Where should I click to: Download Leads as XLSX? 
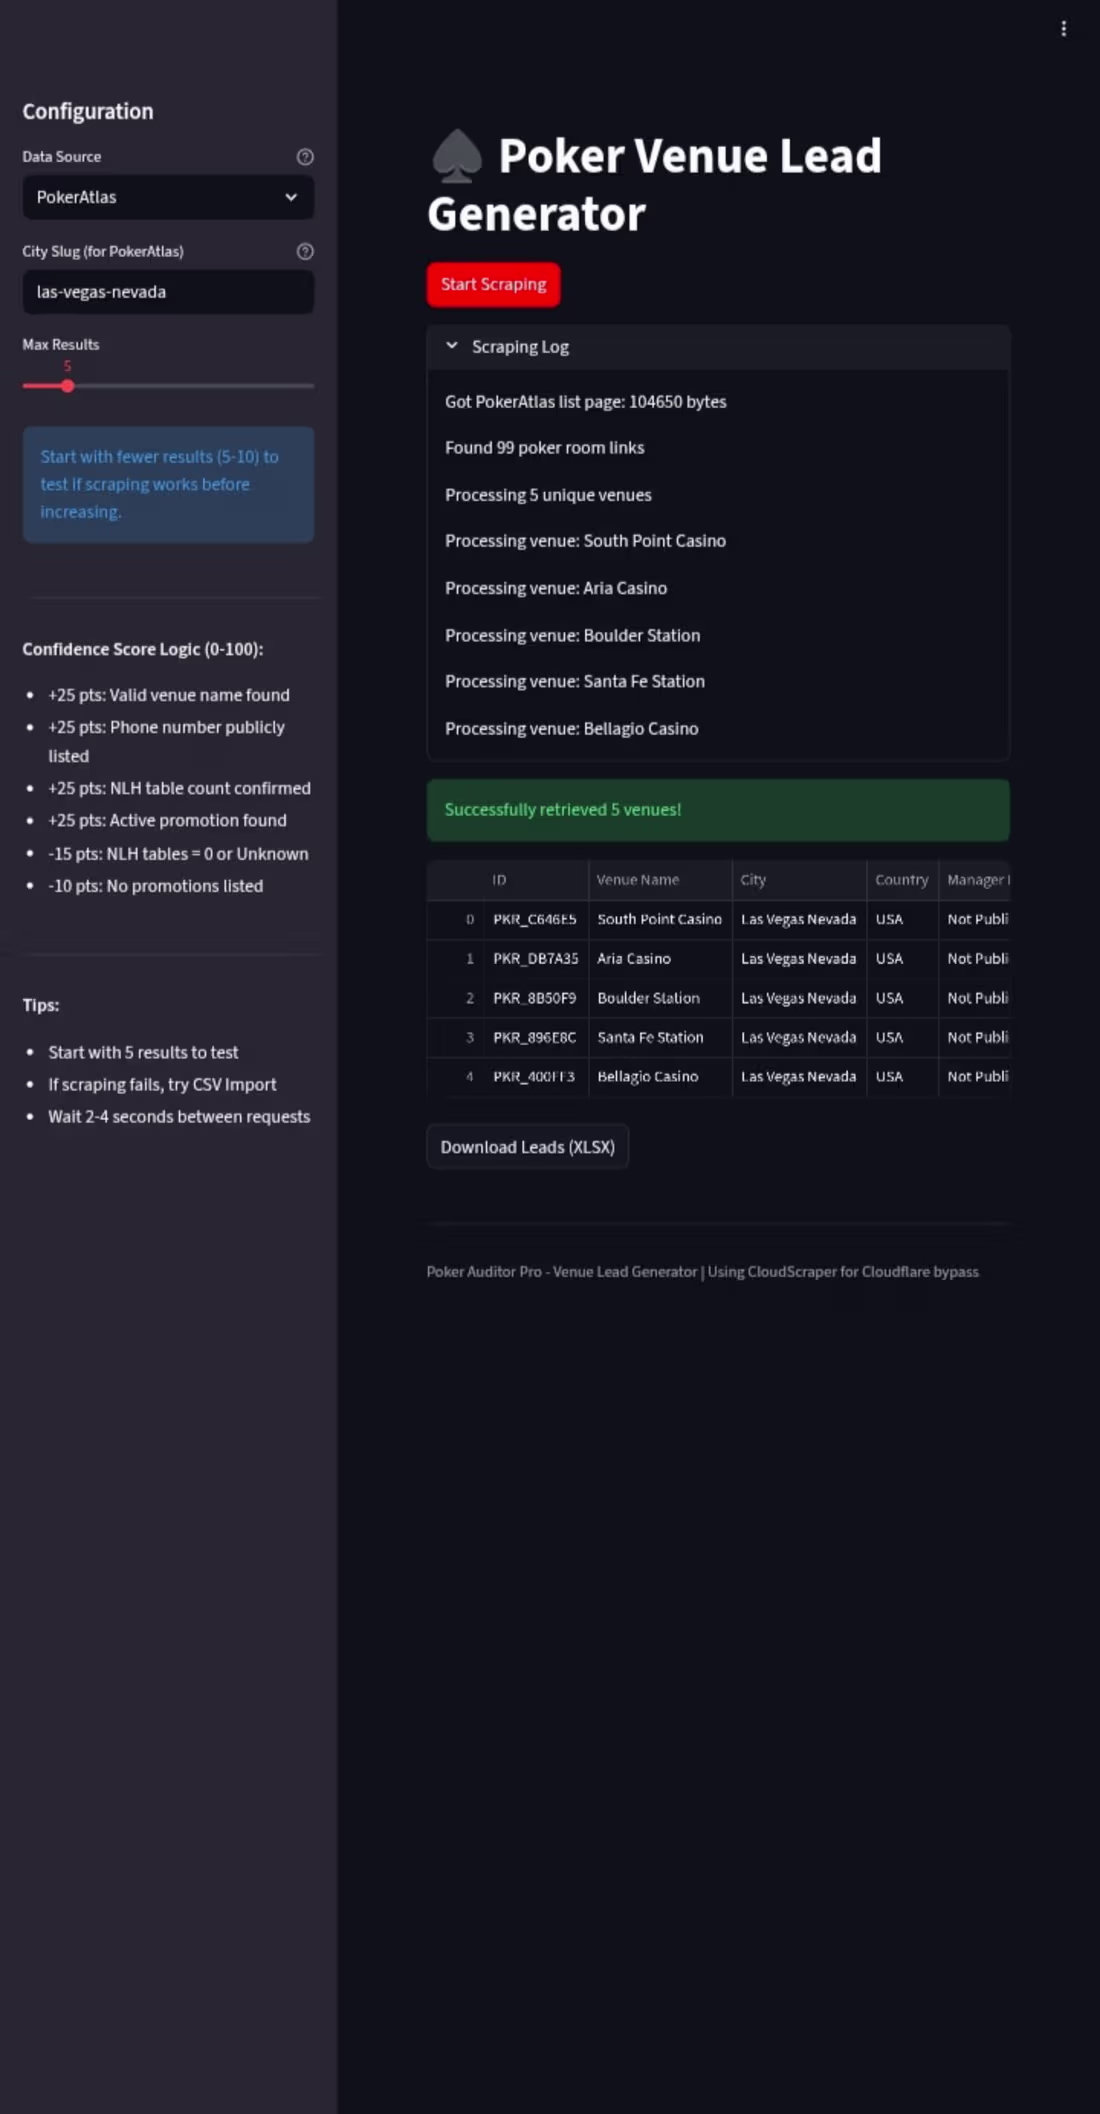[527, 1147]
